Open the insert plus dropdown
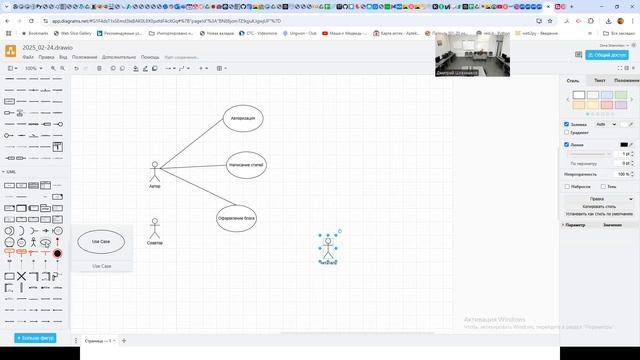This screenshot has height=360, width=640. [x=203, y=69]
